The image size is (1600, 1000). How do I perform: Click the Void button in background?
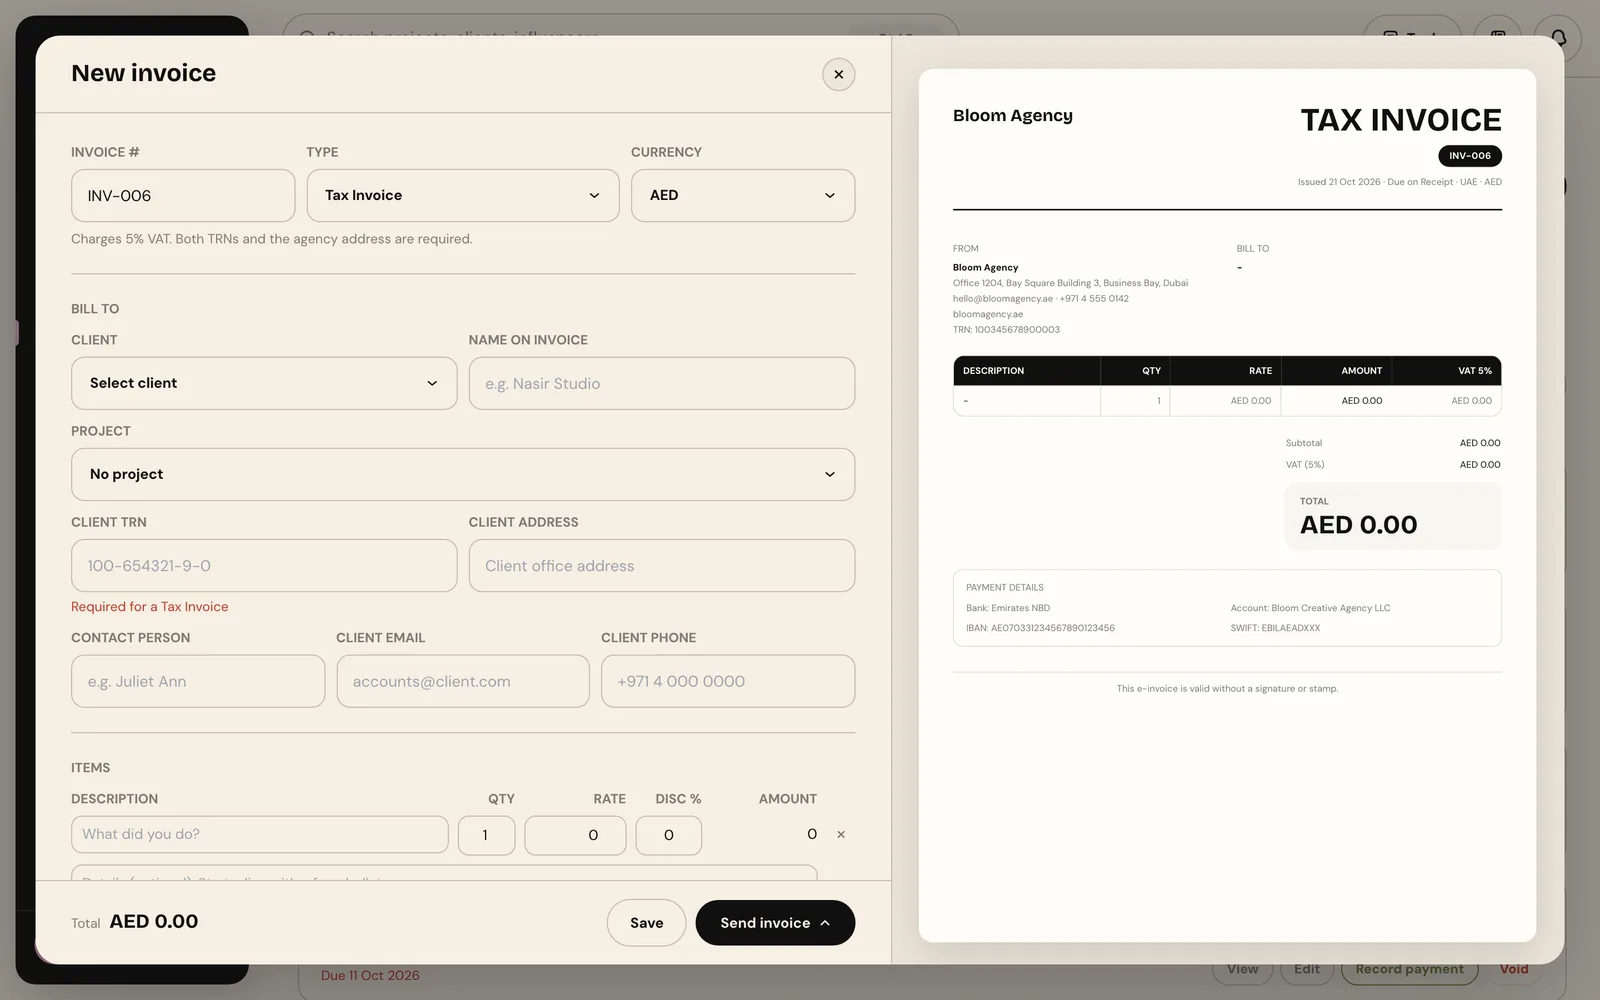click(x=1514, y=969)
